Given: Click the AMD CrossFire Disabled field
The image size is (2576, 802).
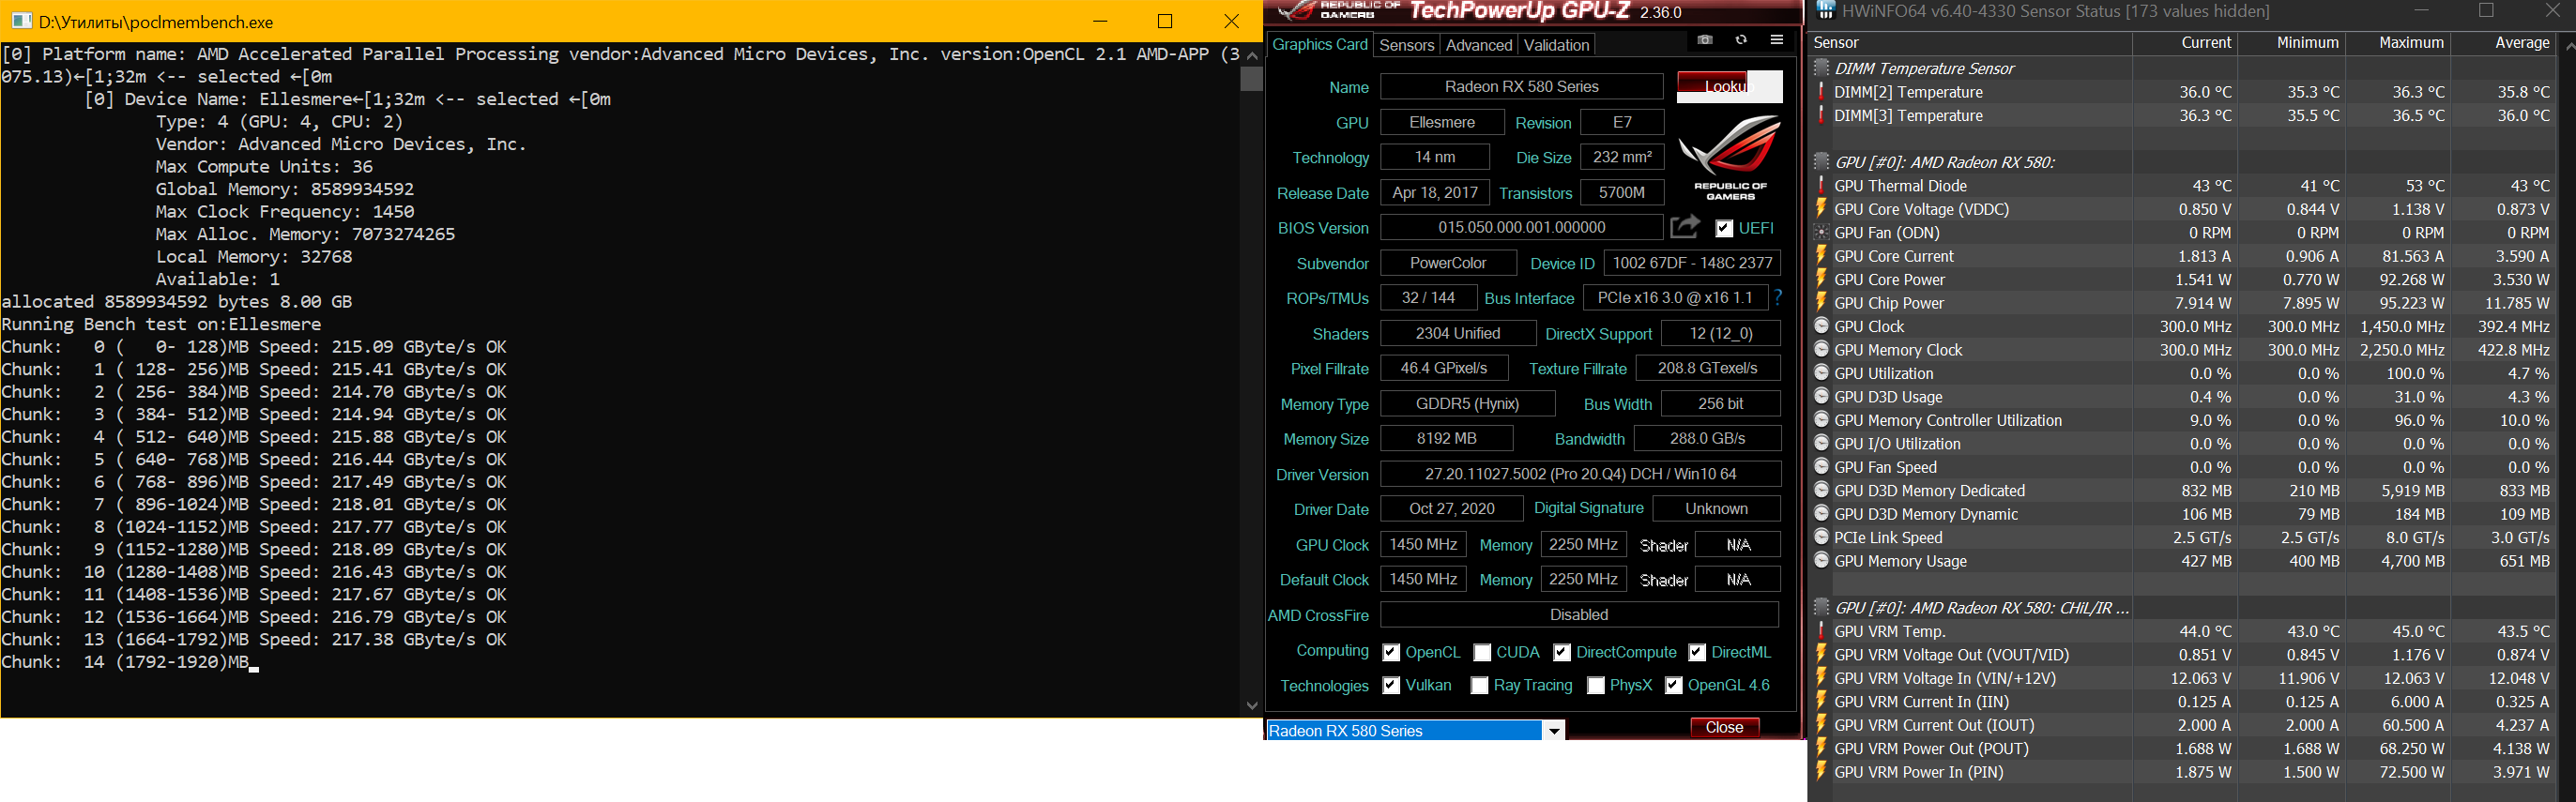Looking at the screenshot, I should coord(1579,615).
